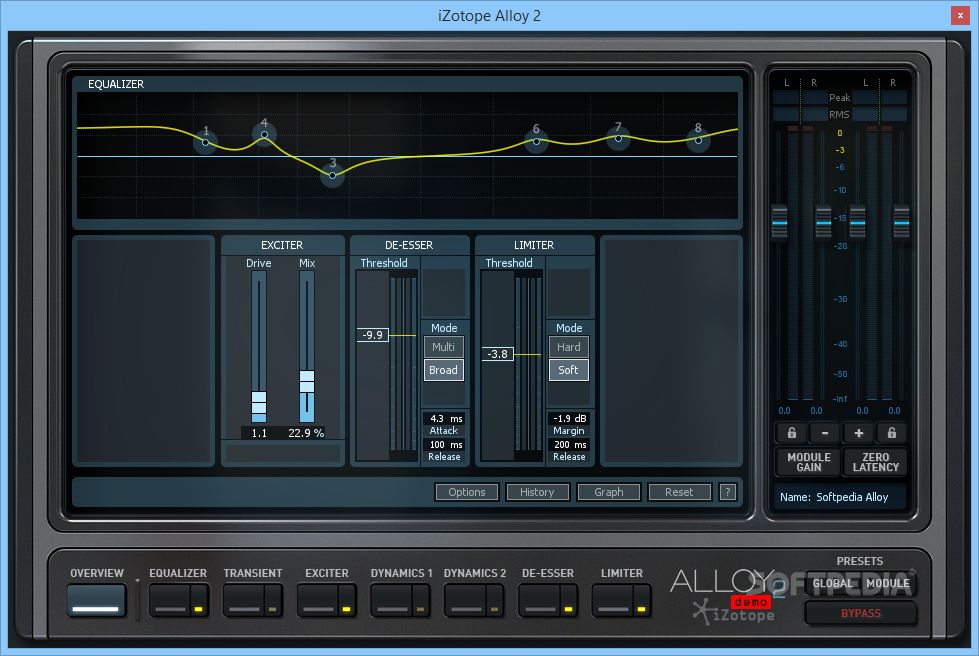Click the Mix value field 22.9 %
This screenshot has height=656, width=979.
pos(306,433)
